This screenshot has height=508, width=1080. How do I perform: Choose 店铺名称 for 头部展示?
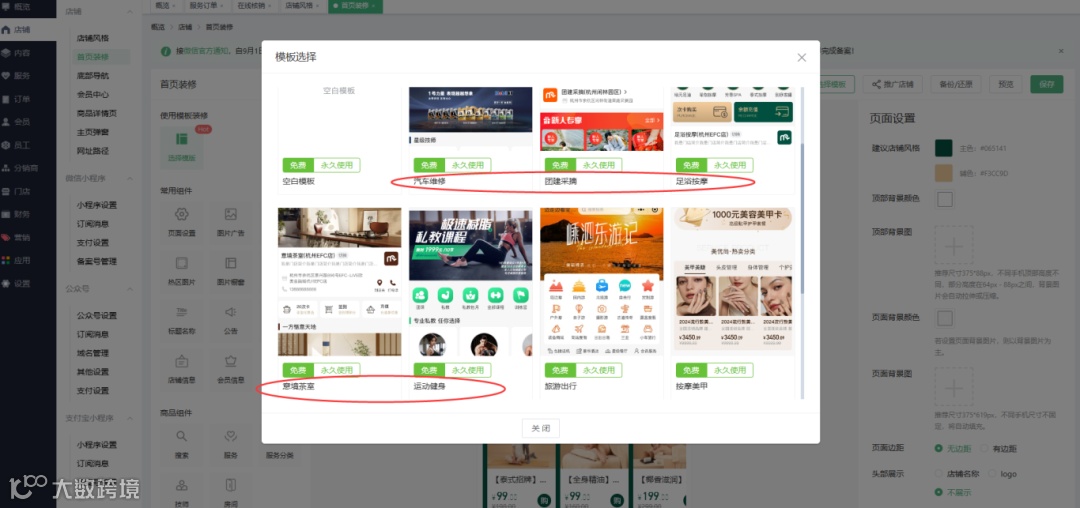(957, 474)
